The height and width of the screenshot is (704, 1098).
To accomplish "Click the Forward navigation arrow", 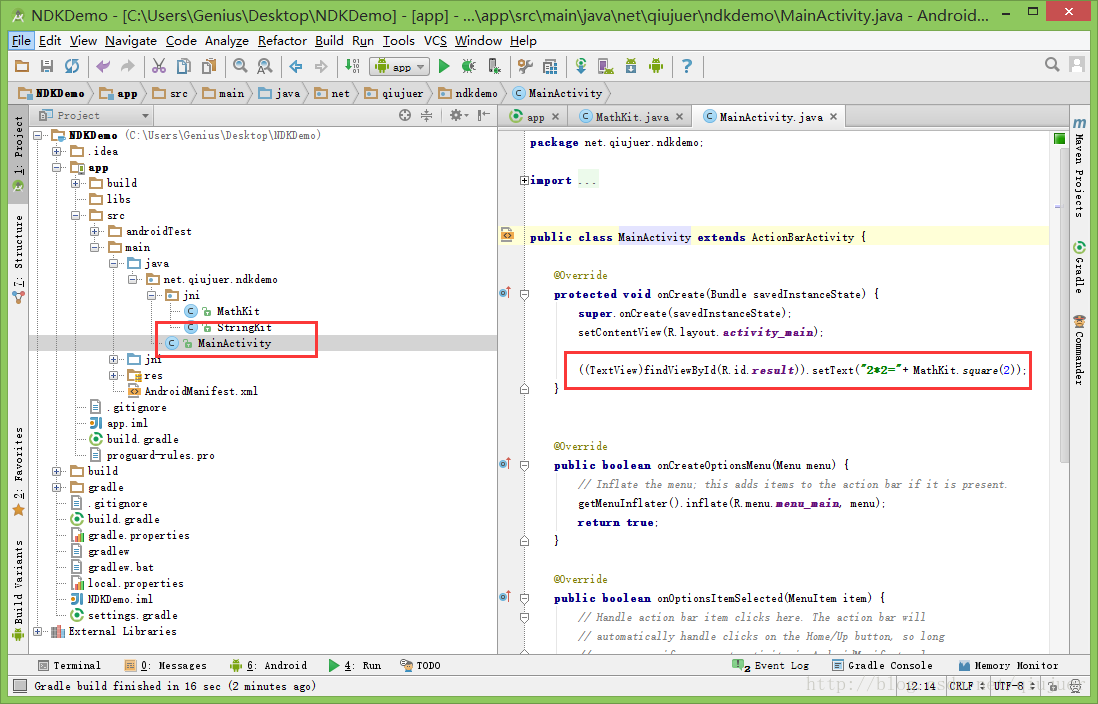I will tap(321, 67).
